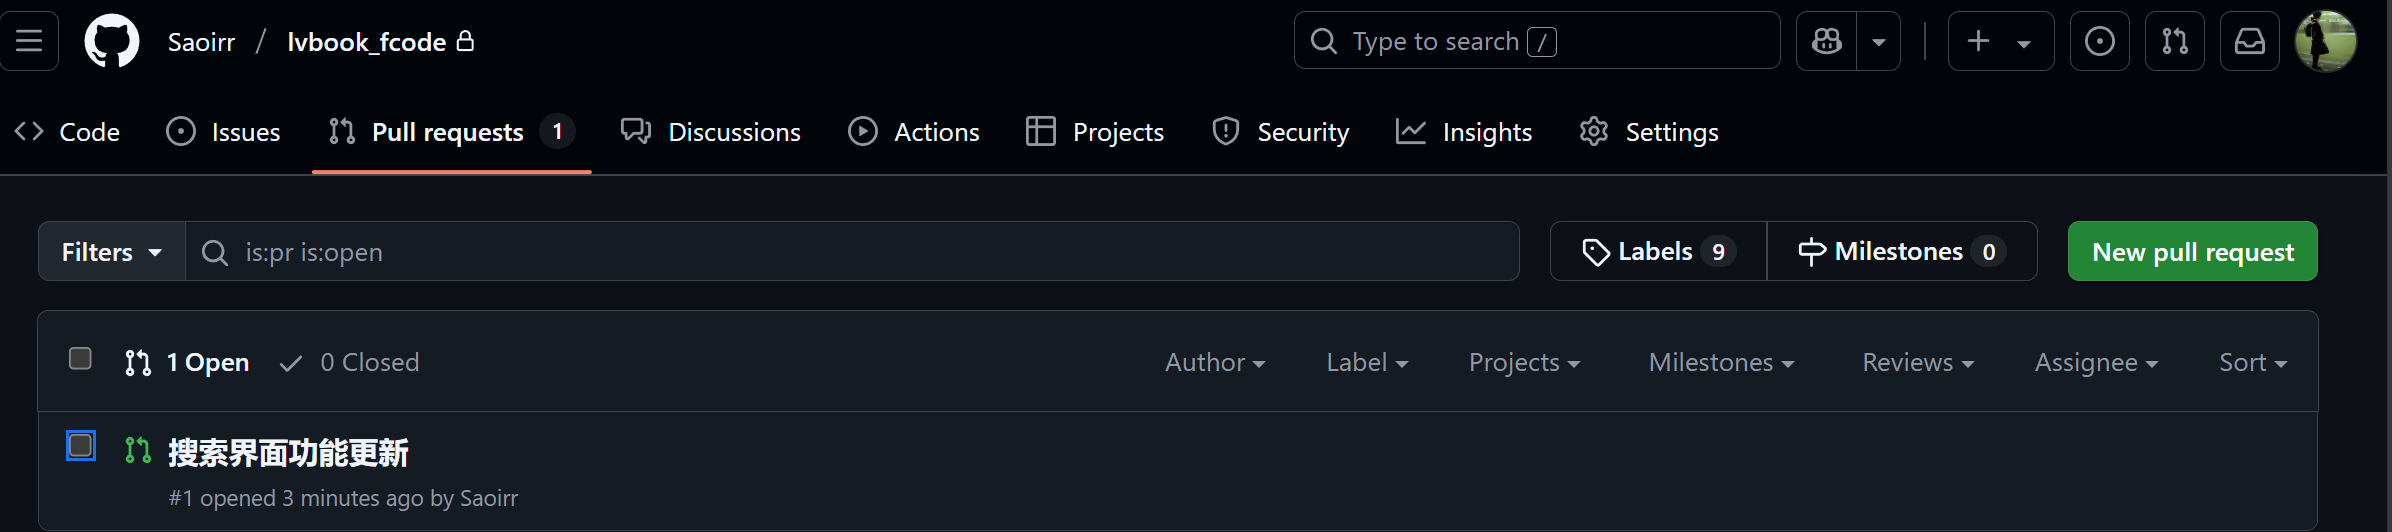Open the Author filter dropdown
Image resolution: width=2392 pixels, height=532 pixels.
coord(1215,363)
